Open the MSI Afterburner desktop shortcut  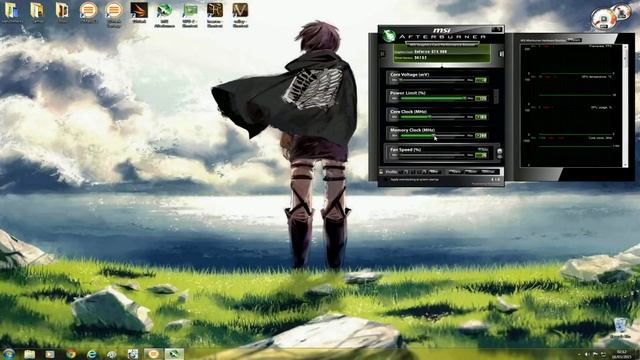(164, 15)
